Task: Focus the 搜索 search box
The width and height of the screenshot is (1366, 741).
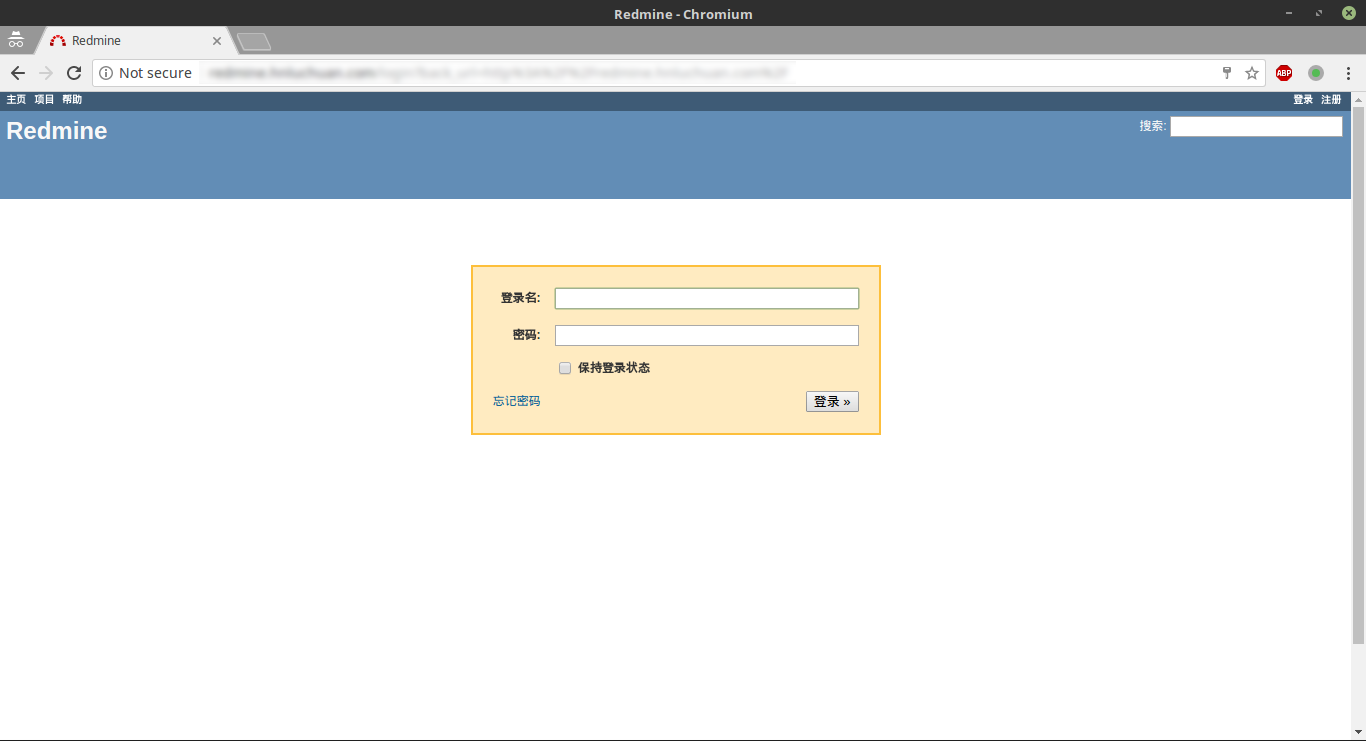Action: tap(1256, 127)
